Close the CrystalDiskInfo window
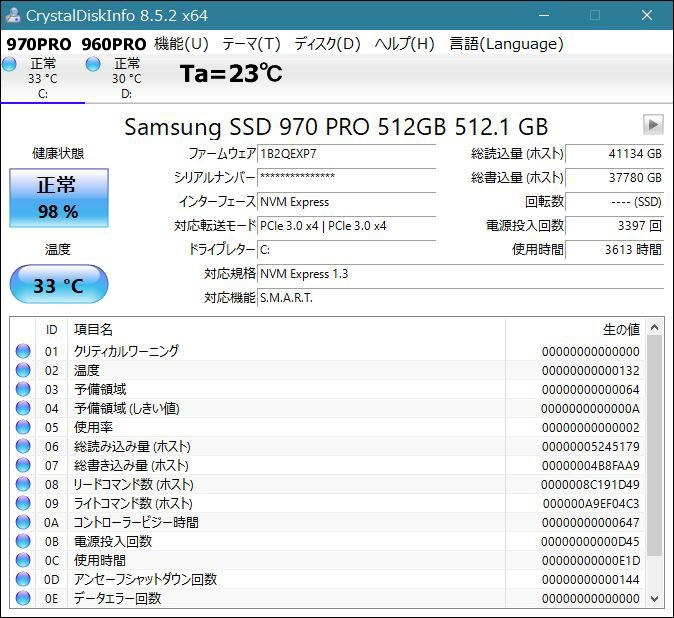Image resolution: width=674 pixels, height=618 pixels. coord(647,15)
